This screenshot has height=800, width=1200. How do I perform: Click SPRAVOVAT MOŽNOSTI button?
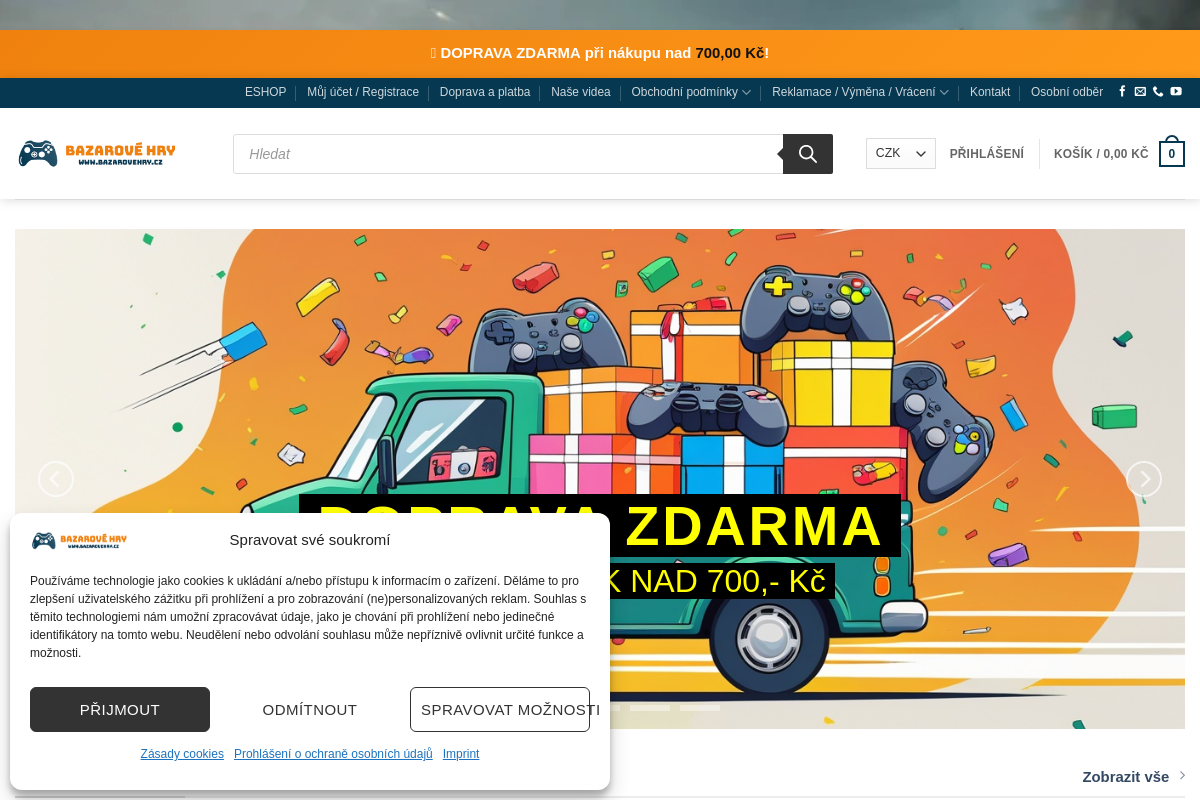coord(500,709)
